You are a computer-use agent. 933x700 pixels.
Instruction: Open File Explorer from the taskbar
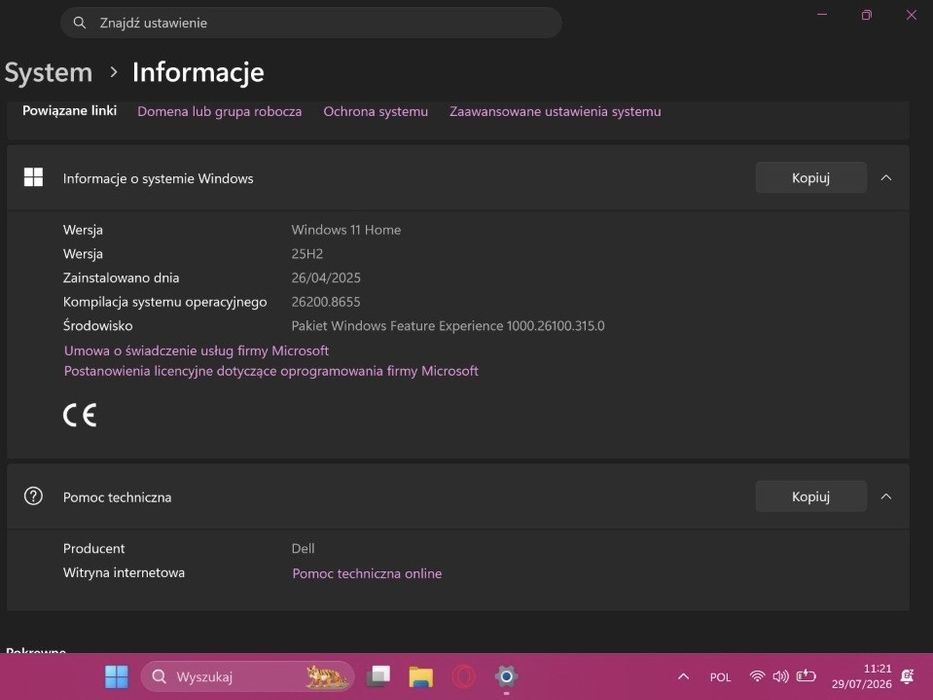pos(421,677)
